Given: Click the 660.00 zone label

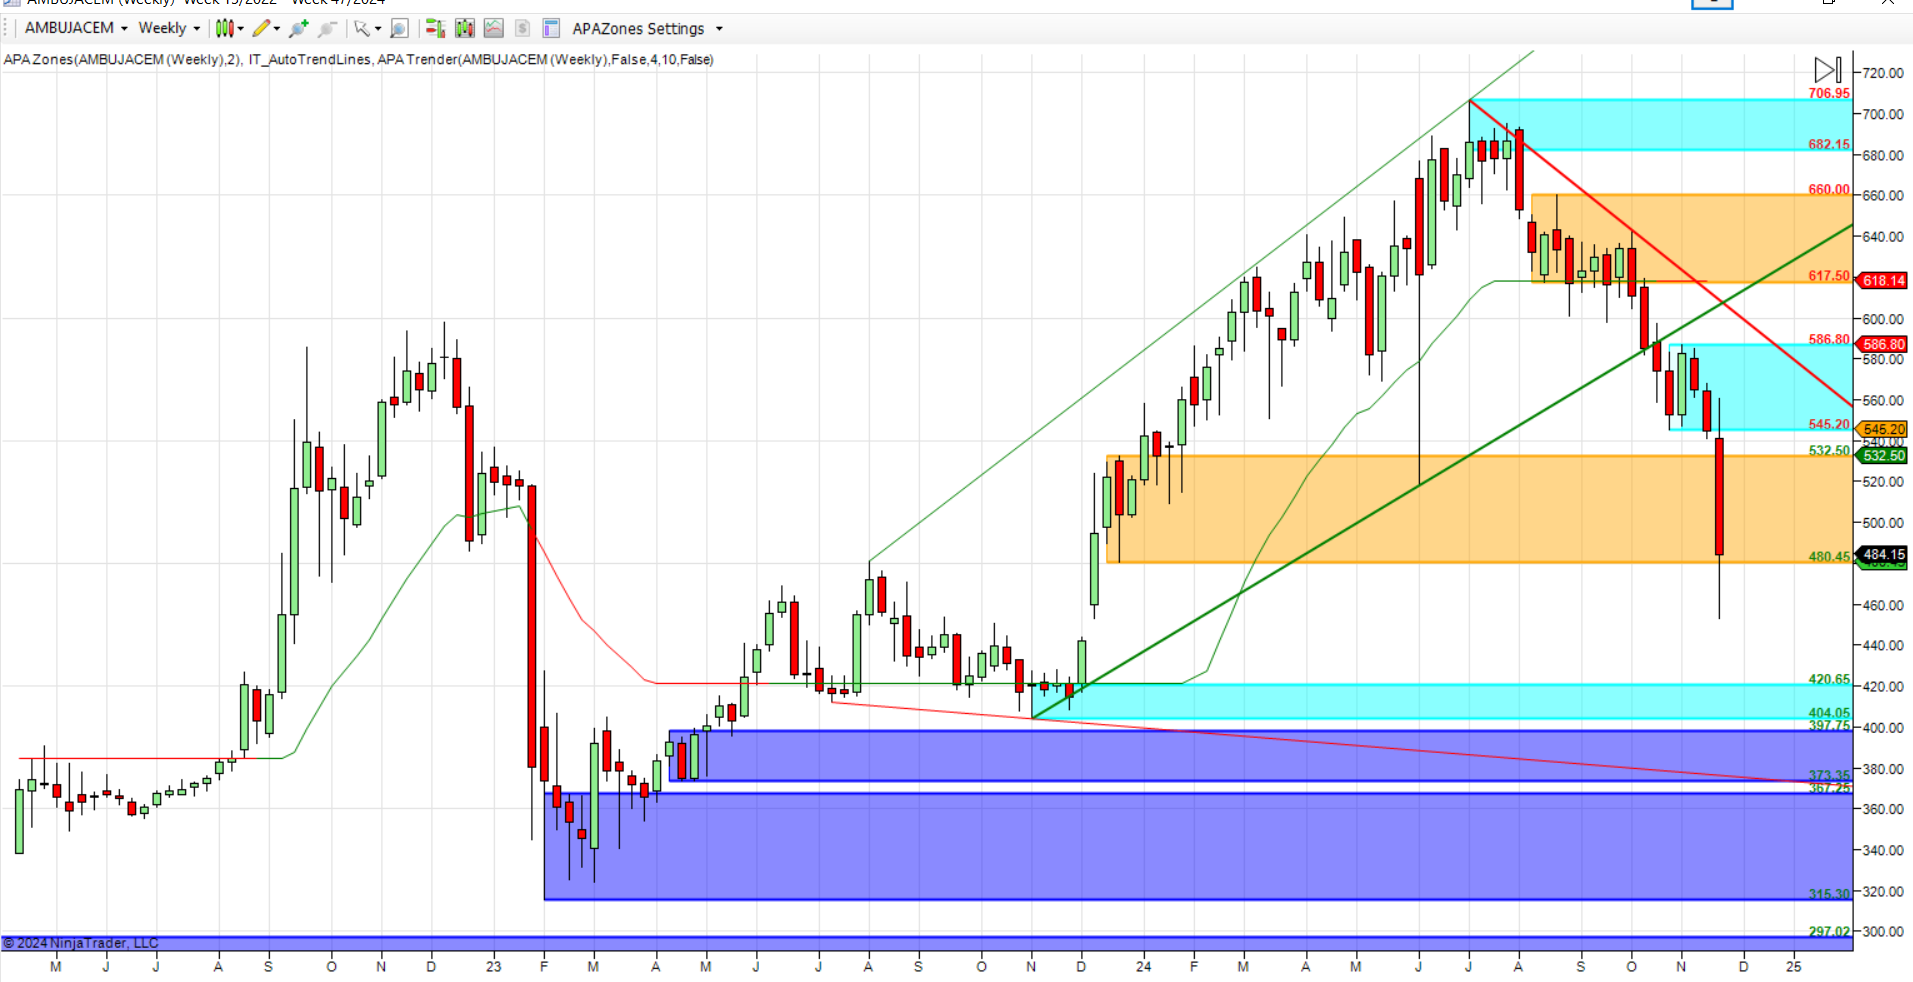Looking at the screenshot, I should (x=1829, y=189).
